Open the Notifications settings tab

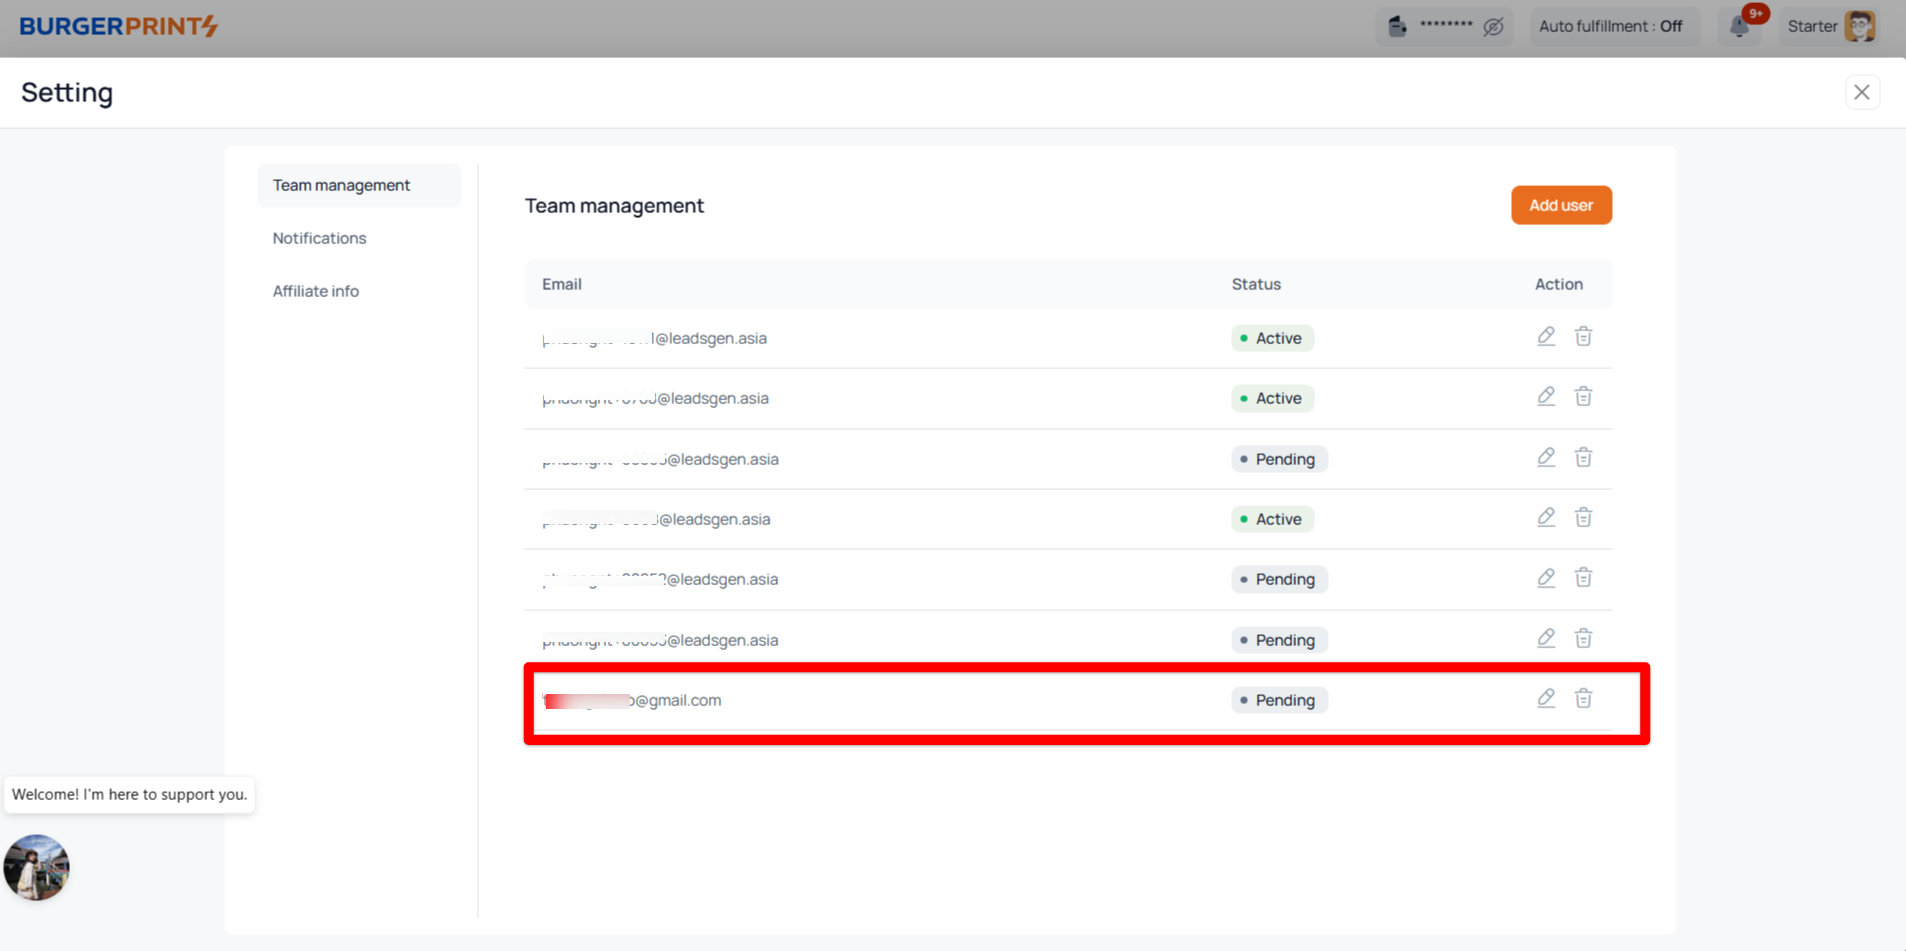point(319,238)
